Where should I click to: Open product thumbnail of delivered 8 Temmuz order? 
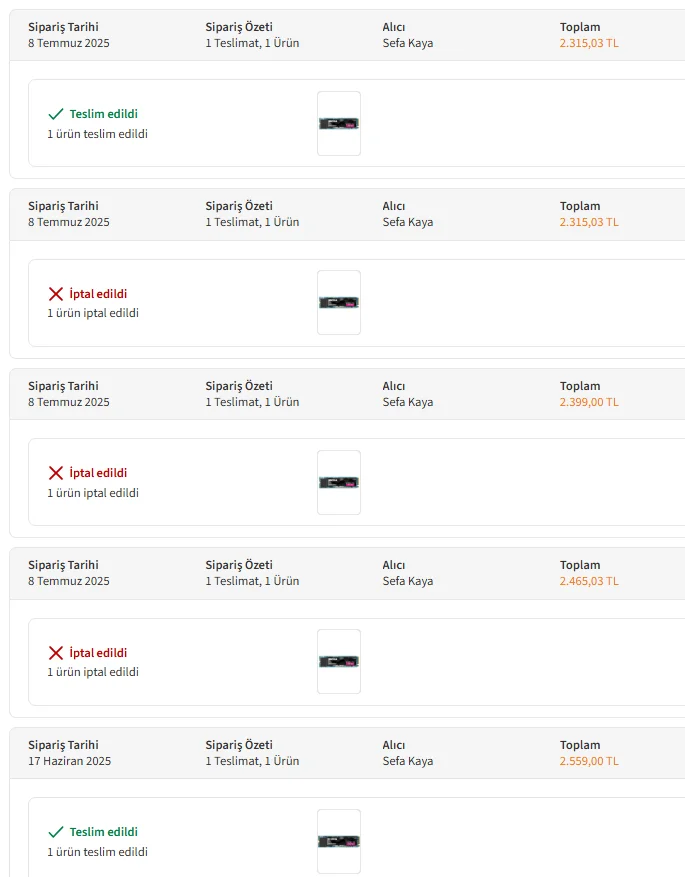click(339, 124)
